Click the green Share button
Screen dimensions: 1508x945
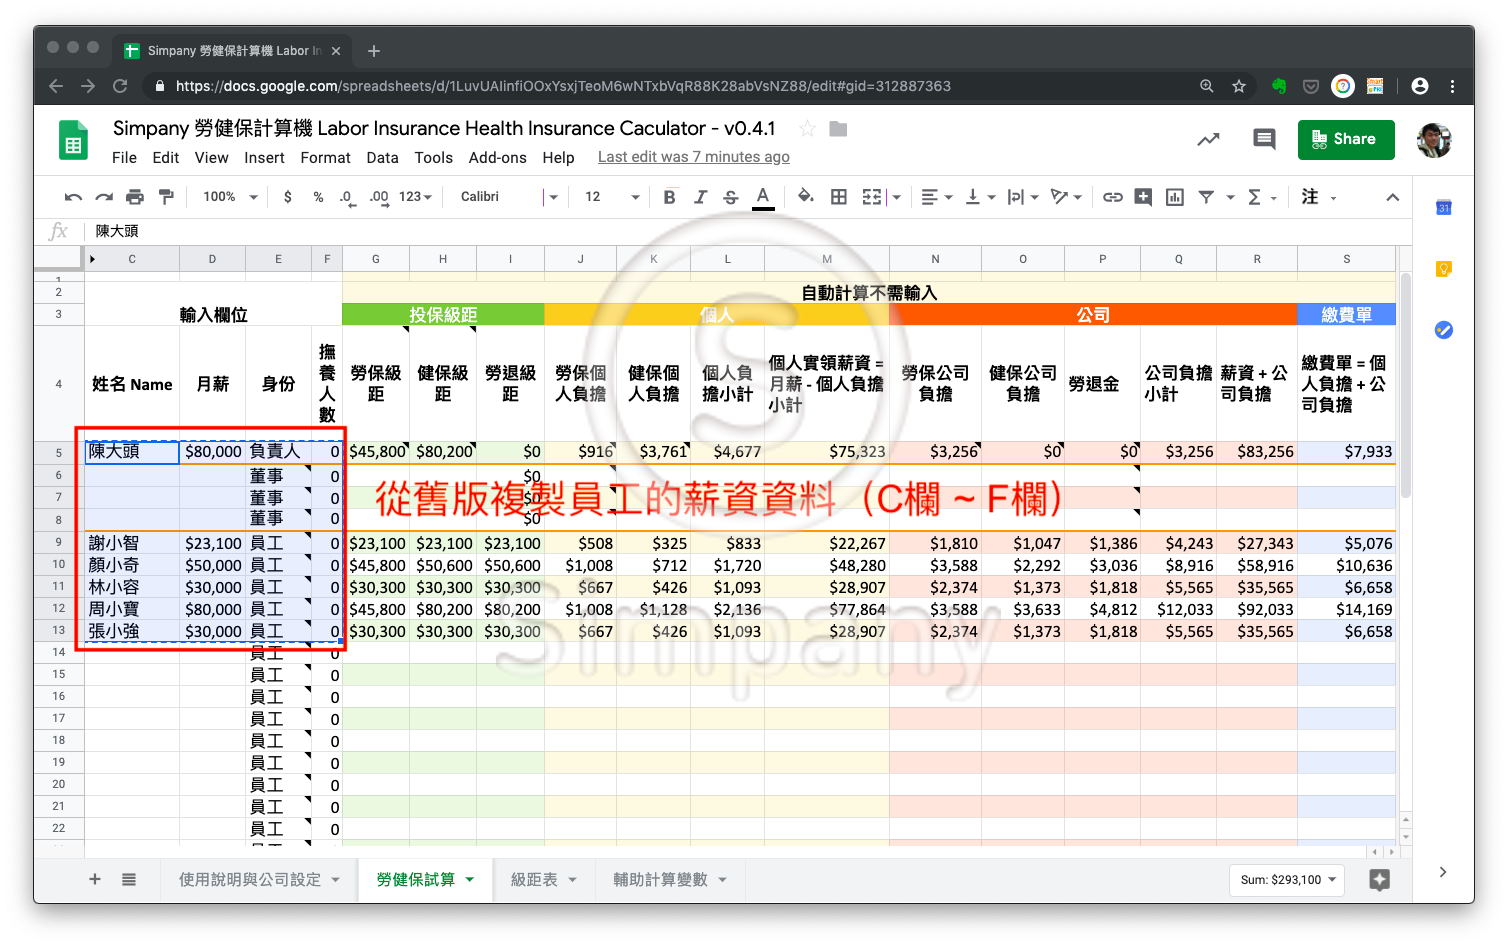[1345, 140]
